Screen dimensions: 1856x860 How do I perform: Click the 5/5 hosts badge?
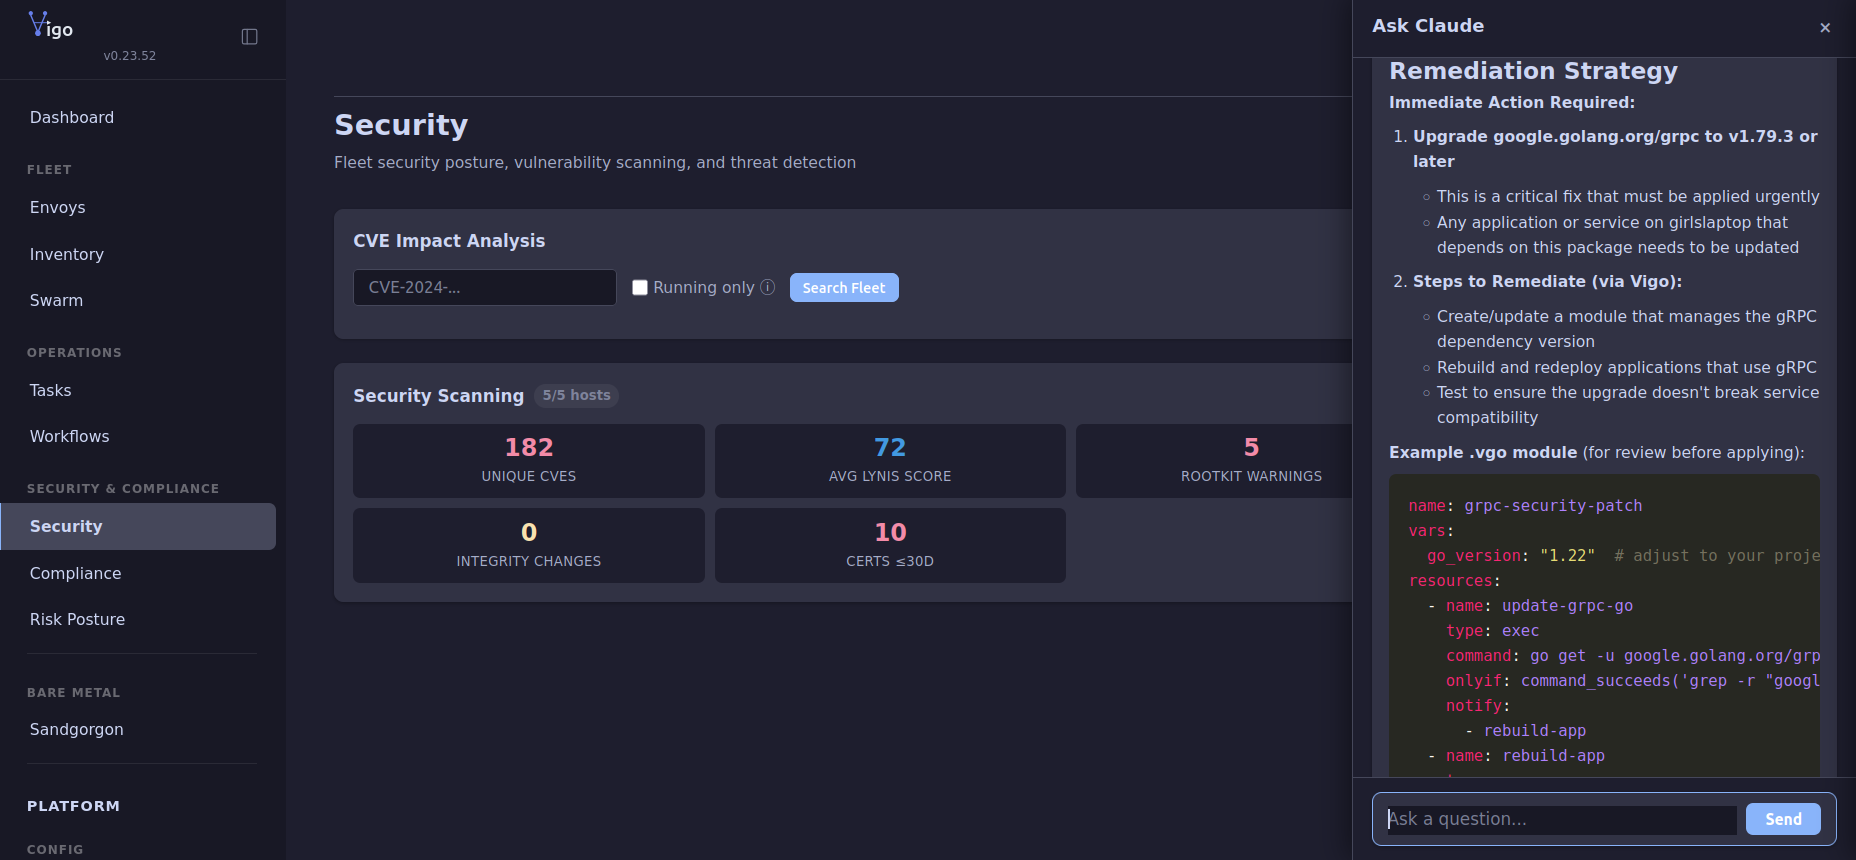(x=576, y=396)
